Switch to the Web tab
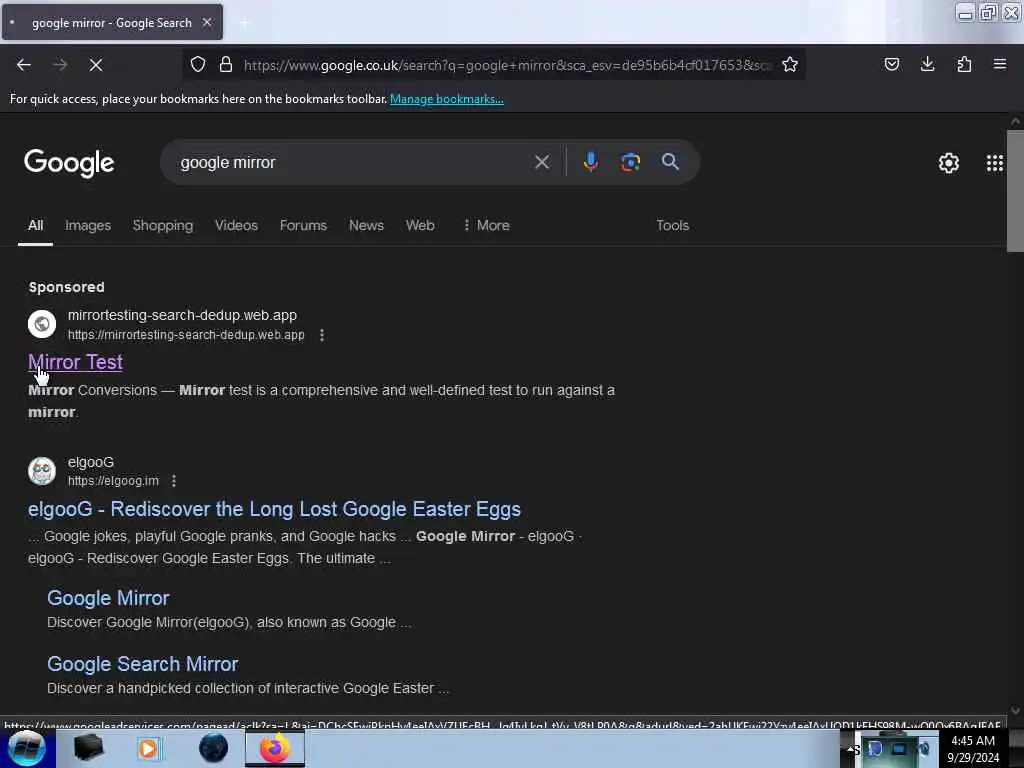 click(420, 225)
